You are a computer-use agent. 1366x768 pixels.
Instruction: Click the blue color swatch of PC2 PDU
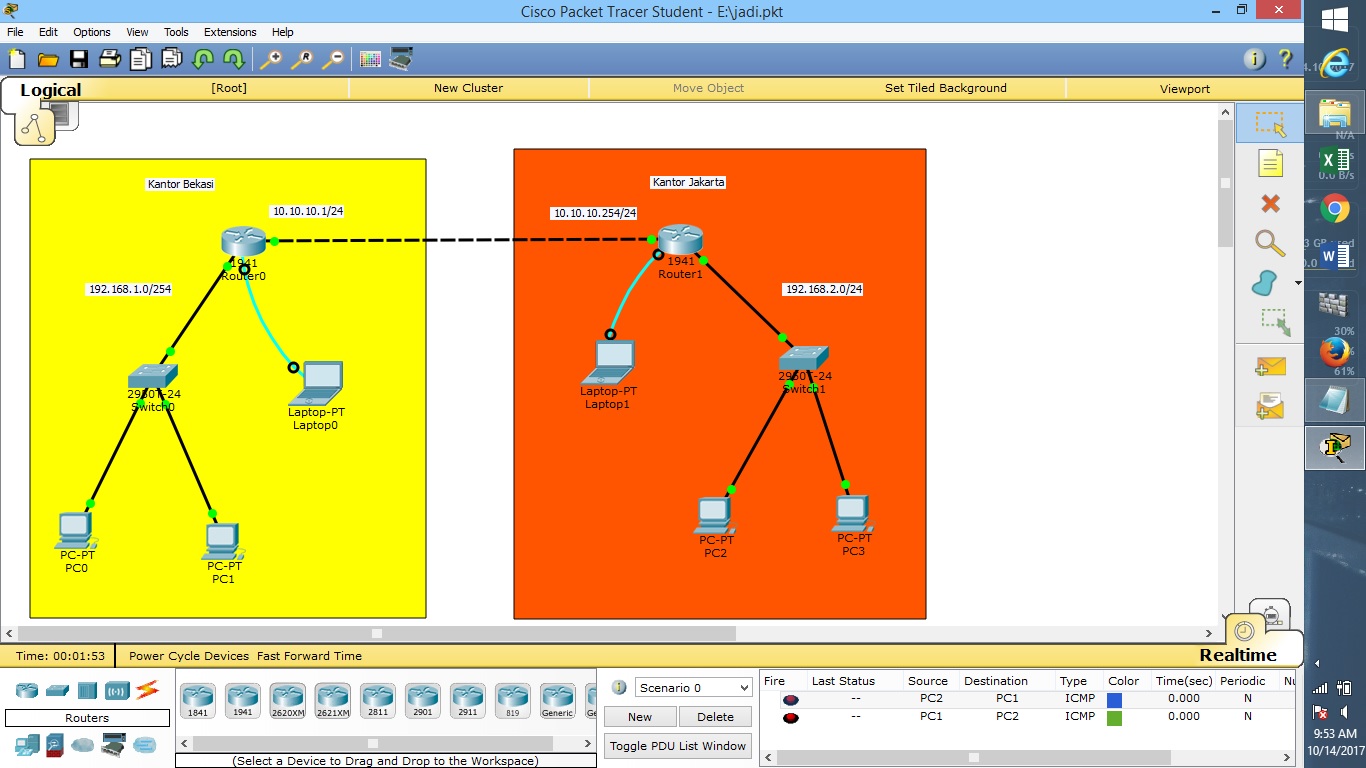point(1115,700)
